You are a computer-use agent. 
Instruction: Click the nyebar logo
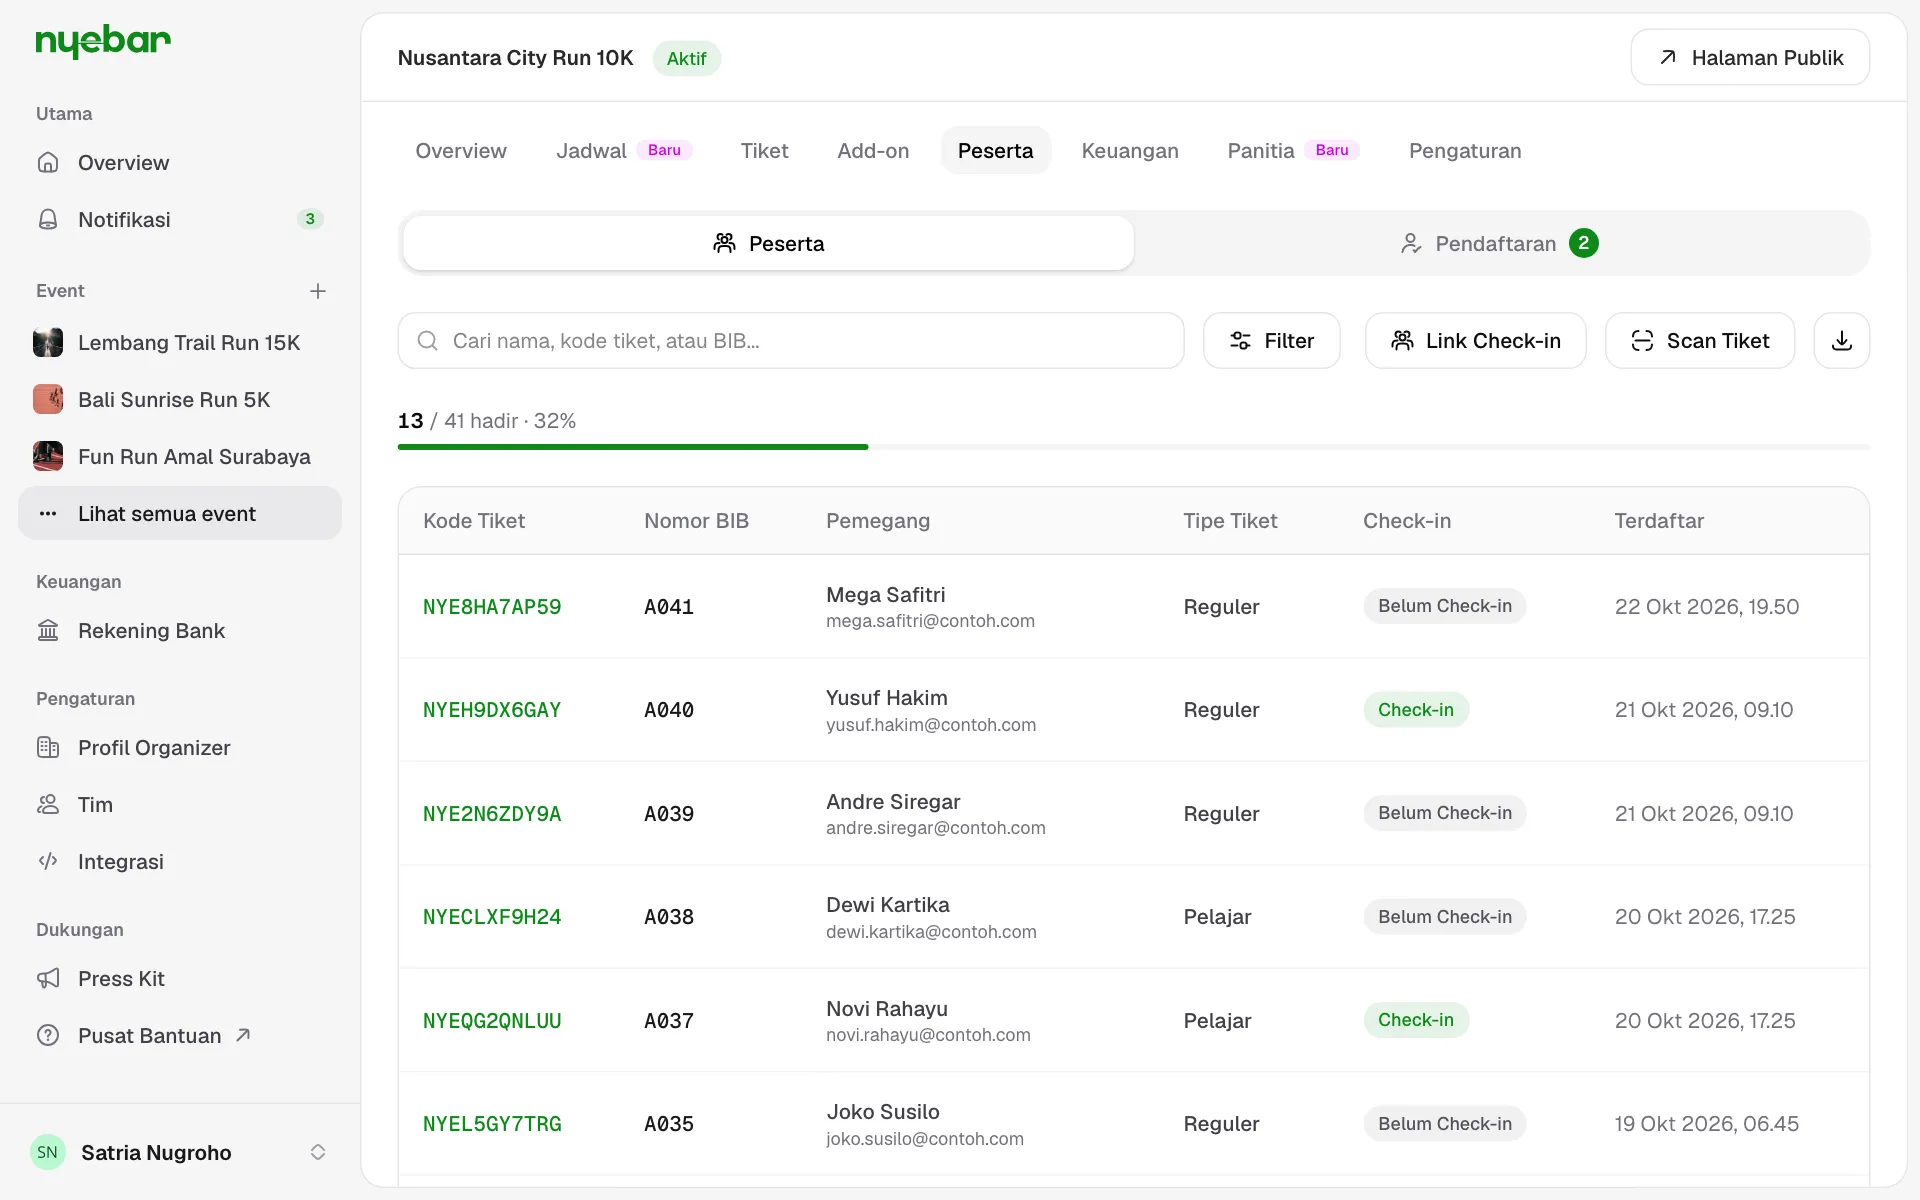tap(103, 41)
